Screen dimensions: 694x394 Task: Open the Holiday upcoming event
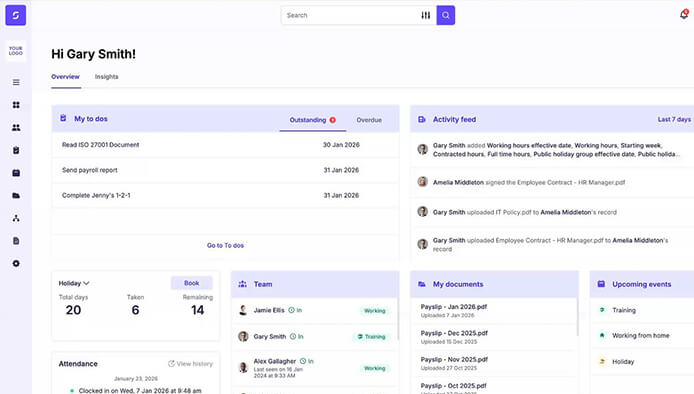(x=623, y=362)
